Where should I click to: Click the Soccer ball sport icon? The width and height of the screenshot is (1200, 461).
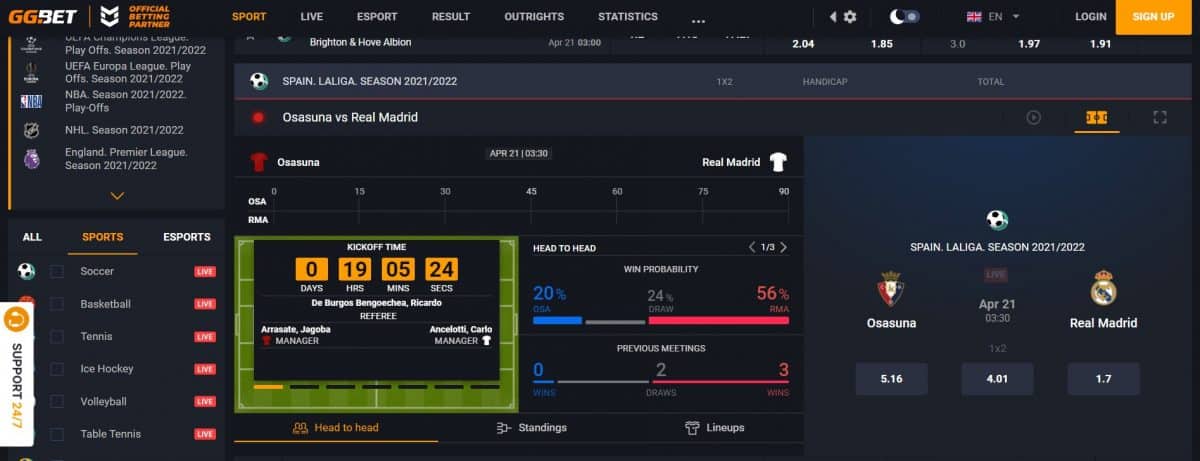(26, 271)
